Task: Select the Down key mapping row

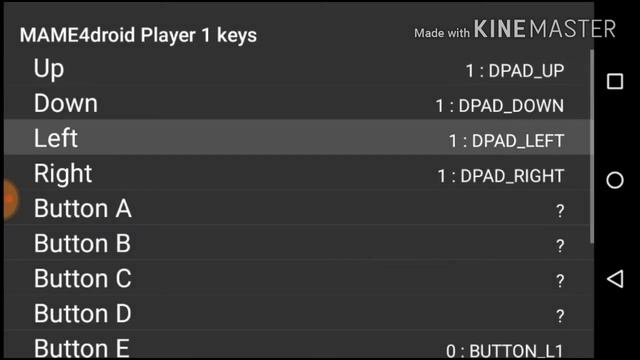Action: [x=298, y=102]
